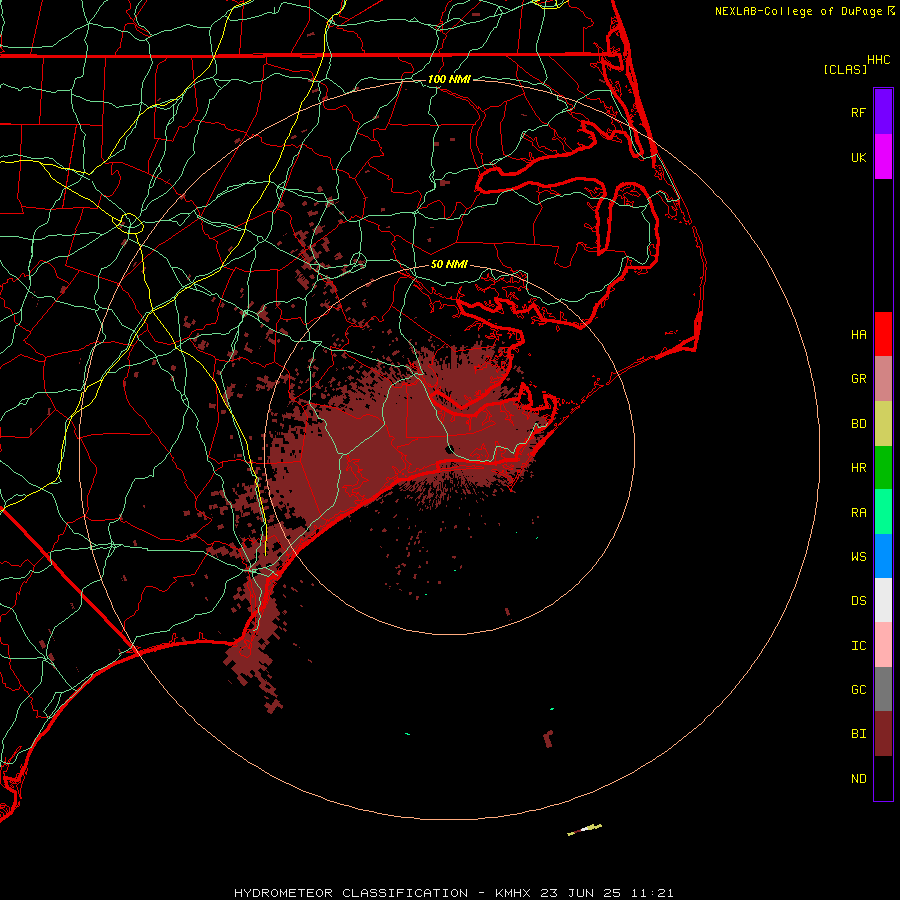Click the DS white legend color block
The width and height of the screenshot is (900, 900).
pos(883,600)
